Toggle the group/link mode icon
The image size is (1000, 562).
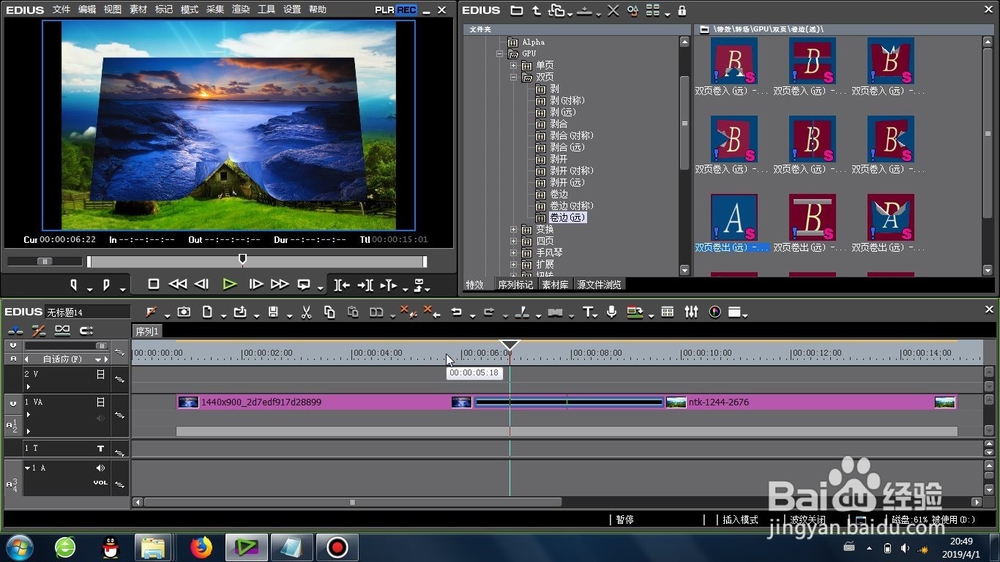coord(62,330)
